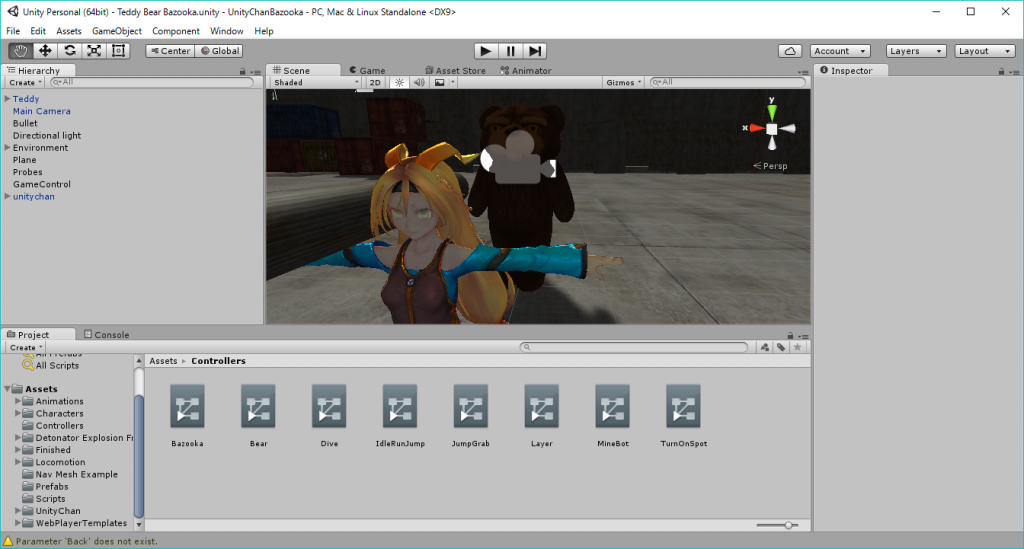Select the Rotate tool
Image resolution: width=1024 pixels, height=549 pixels.
[69, 50]
